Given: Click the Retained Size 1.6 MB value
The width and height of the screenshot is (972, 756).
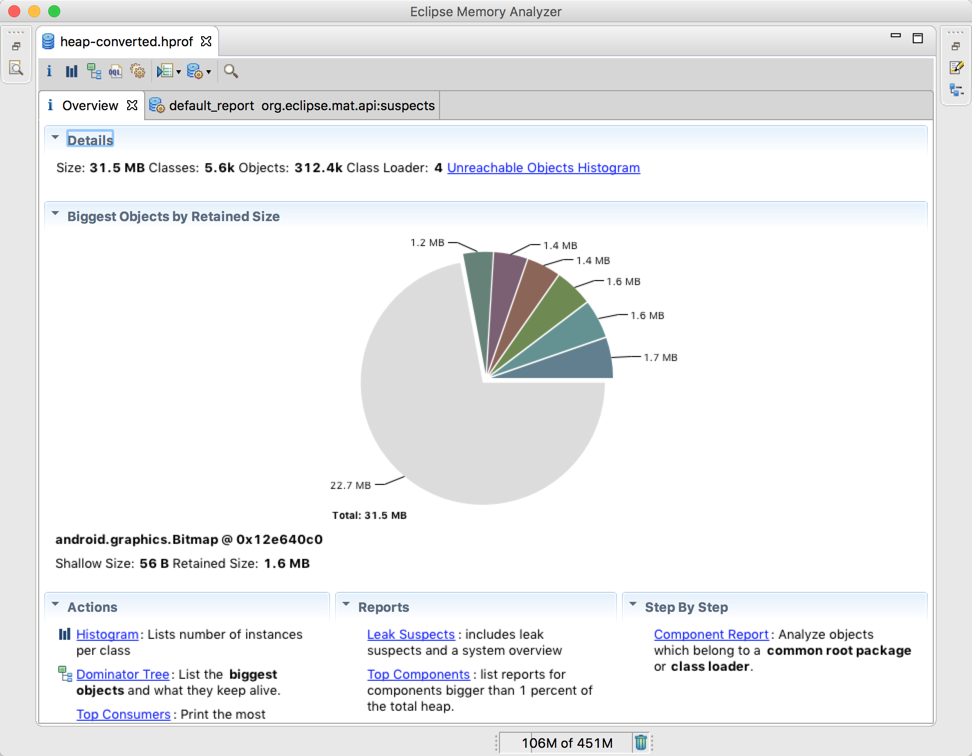Looking at the screenshot, I should coord(287,564).
